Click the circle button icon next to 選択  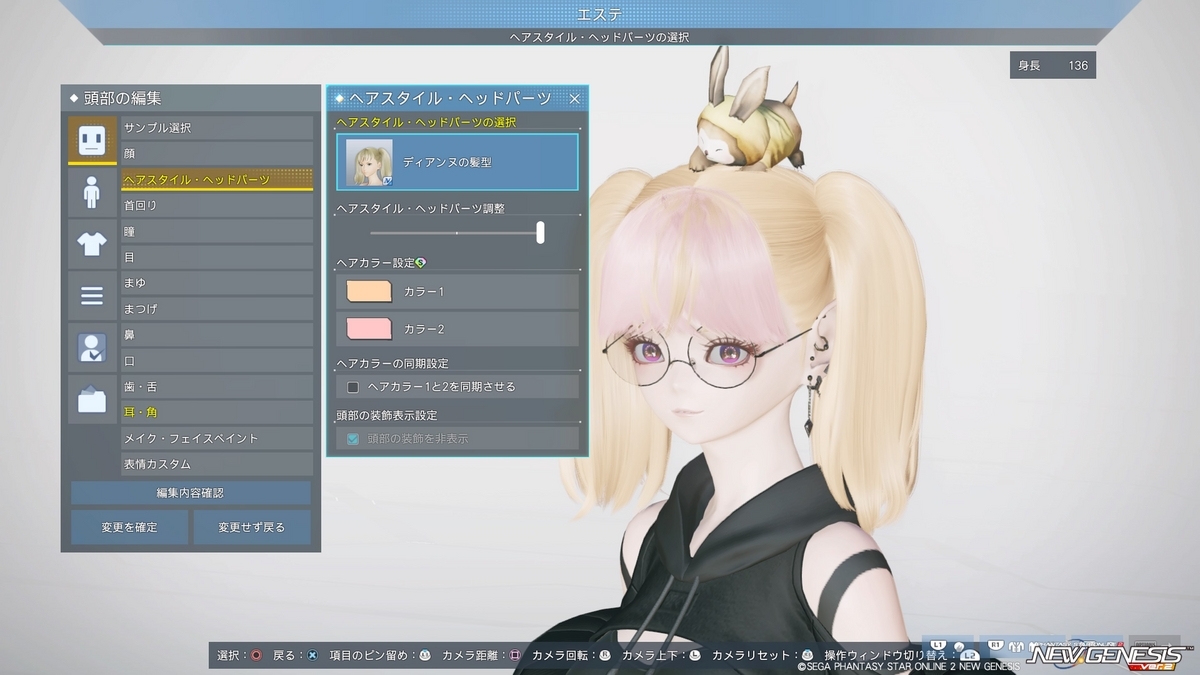(257, 655)
